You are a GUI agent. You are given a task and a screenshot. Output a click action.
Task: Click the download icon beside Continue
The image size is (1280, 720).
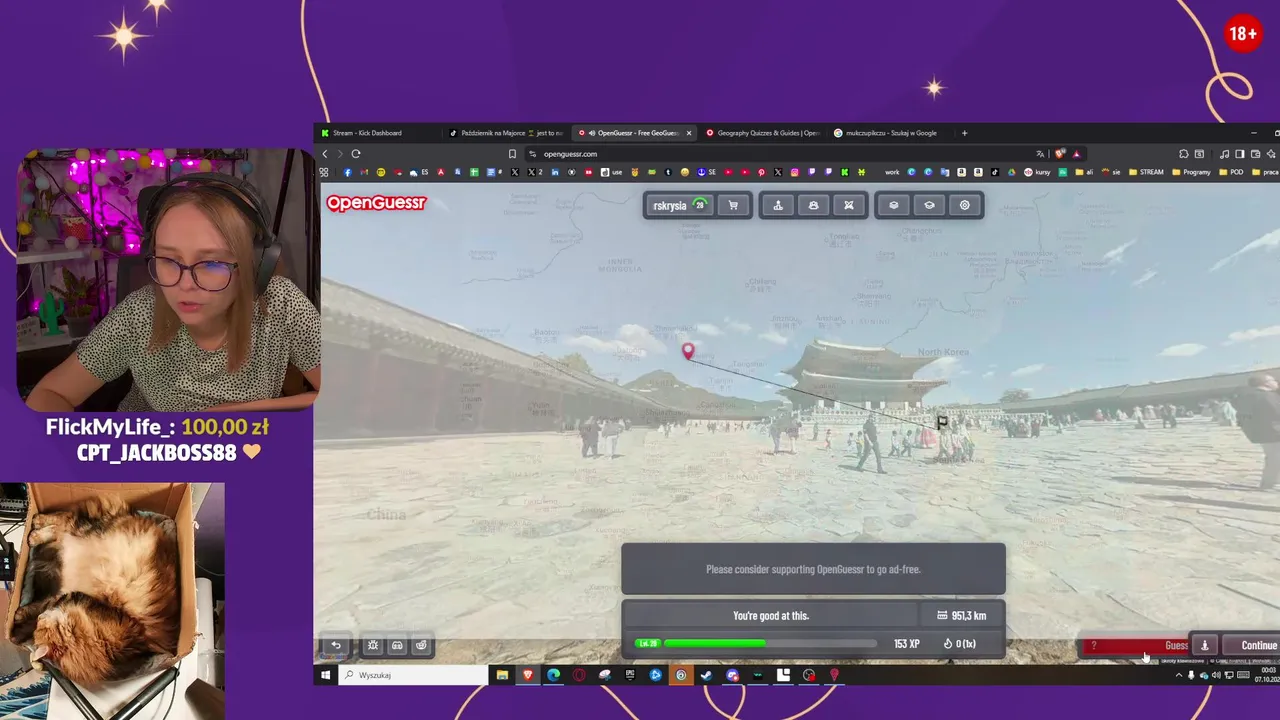1205,645
